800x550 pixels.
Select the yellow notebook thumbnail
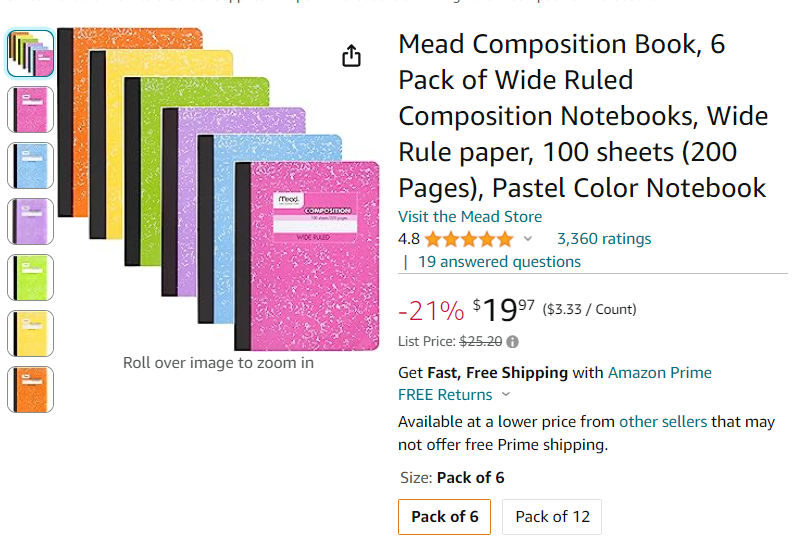[30, 334]
